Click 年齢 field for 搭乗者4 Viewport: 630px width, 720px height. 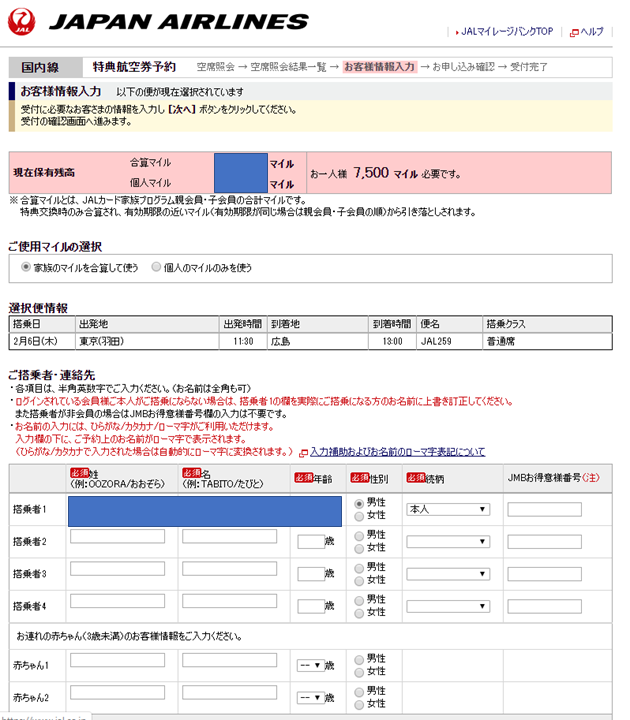(x=311, y=607)
